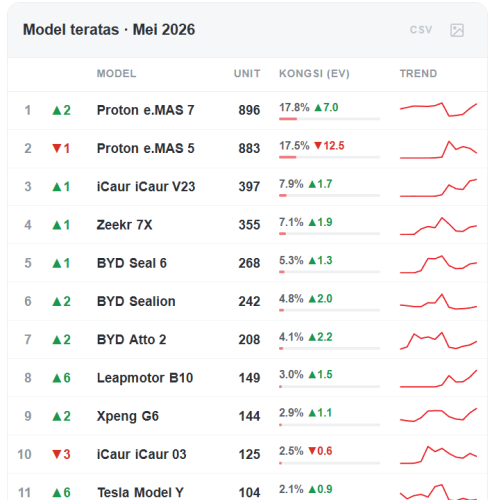
Task: Select Proton e.MAS 5 model name
Action: click(145, 149)
